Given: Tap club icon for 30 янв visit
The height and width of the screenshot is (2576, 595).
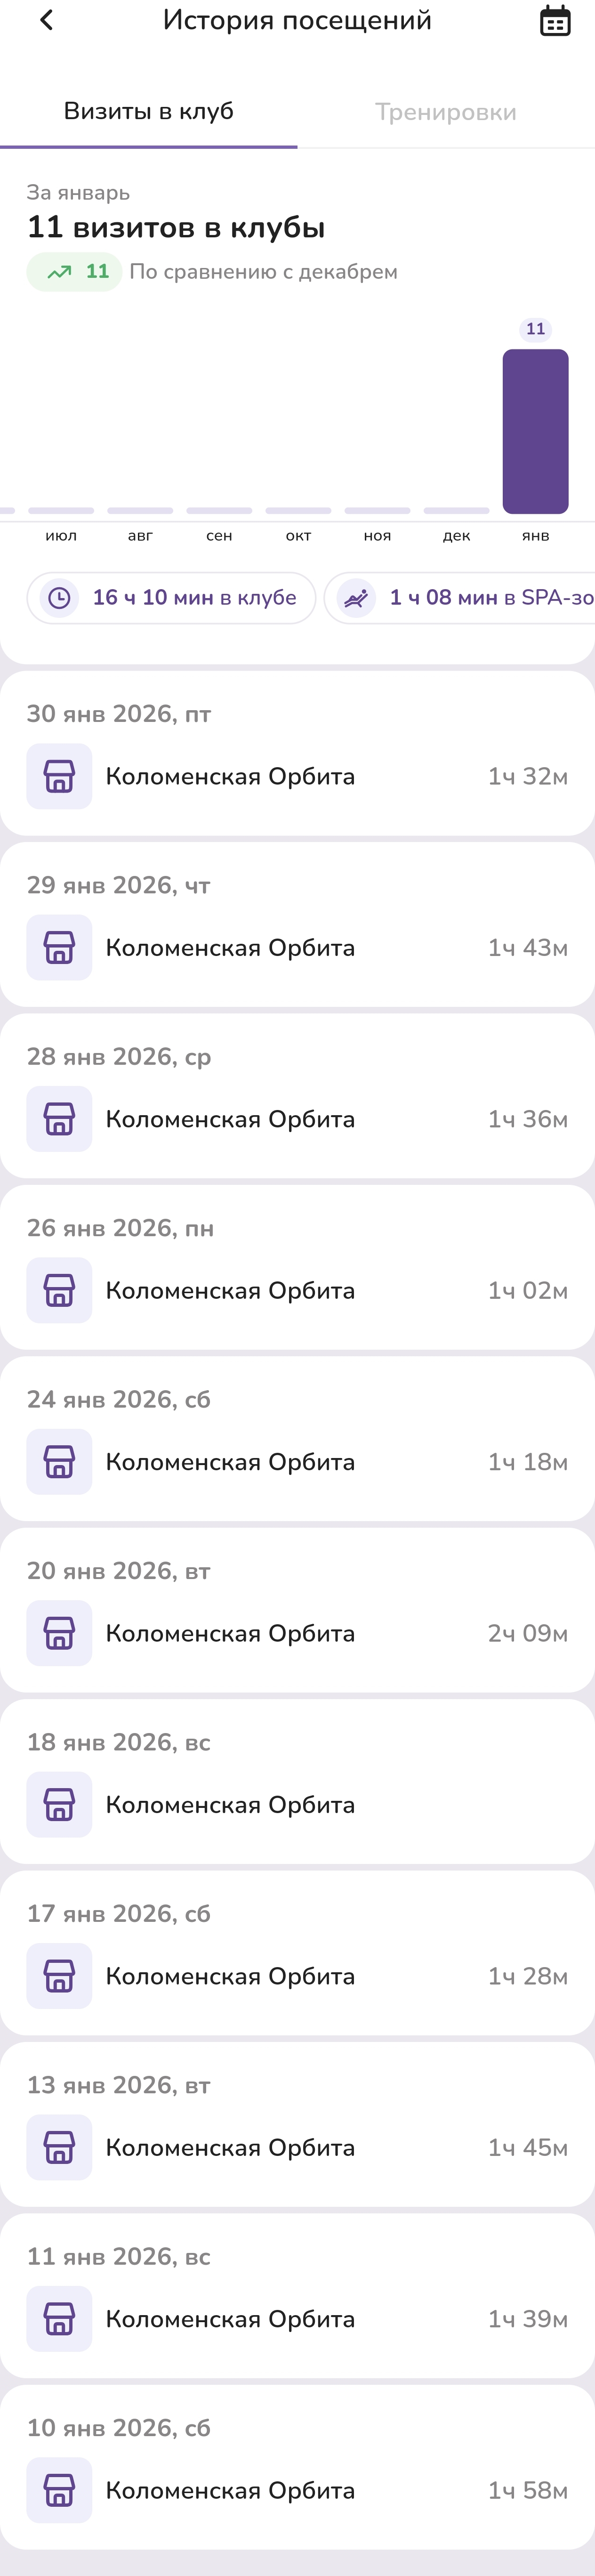Looking at the screenshot, I should [x=59, y=776].
